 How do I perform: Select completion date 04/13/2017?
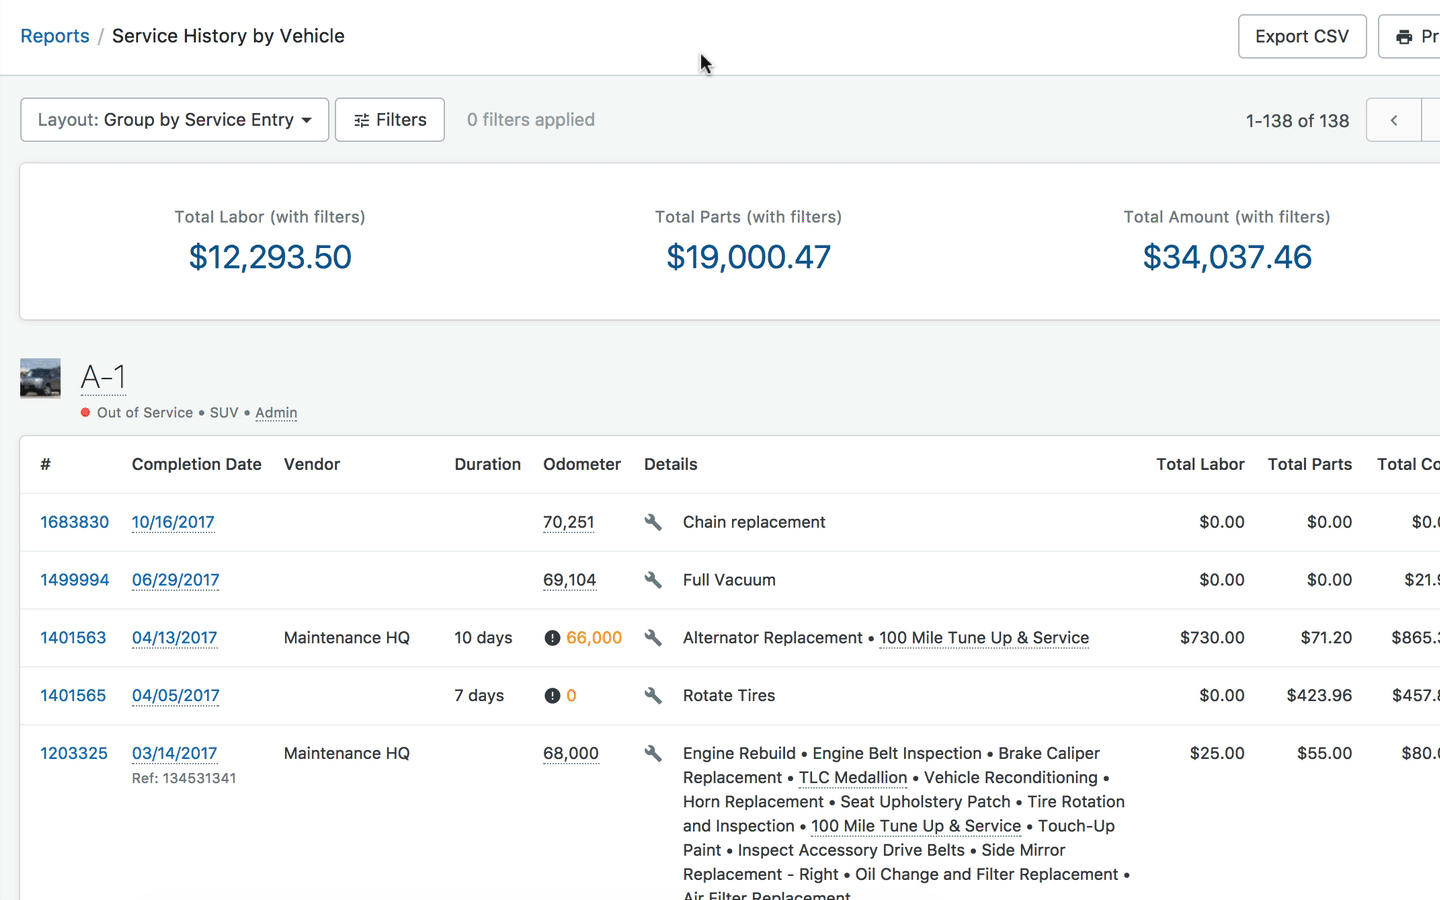pos(175,638)
